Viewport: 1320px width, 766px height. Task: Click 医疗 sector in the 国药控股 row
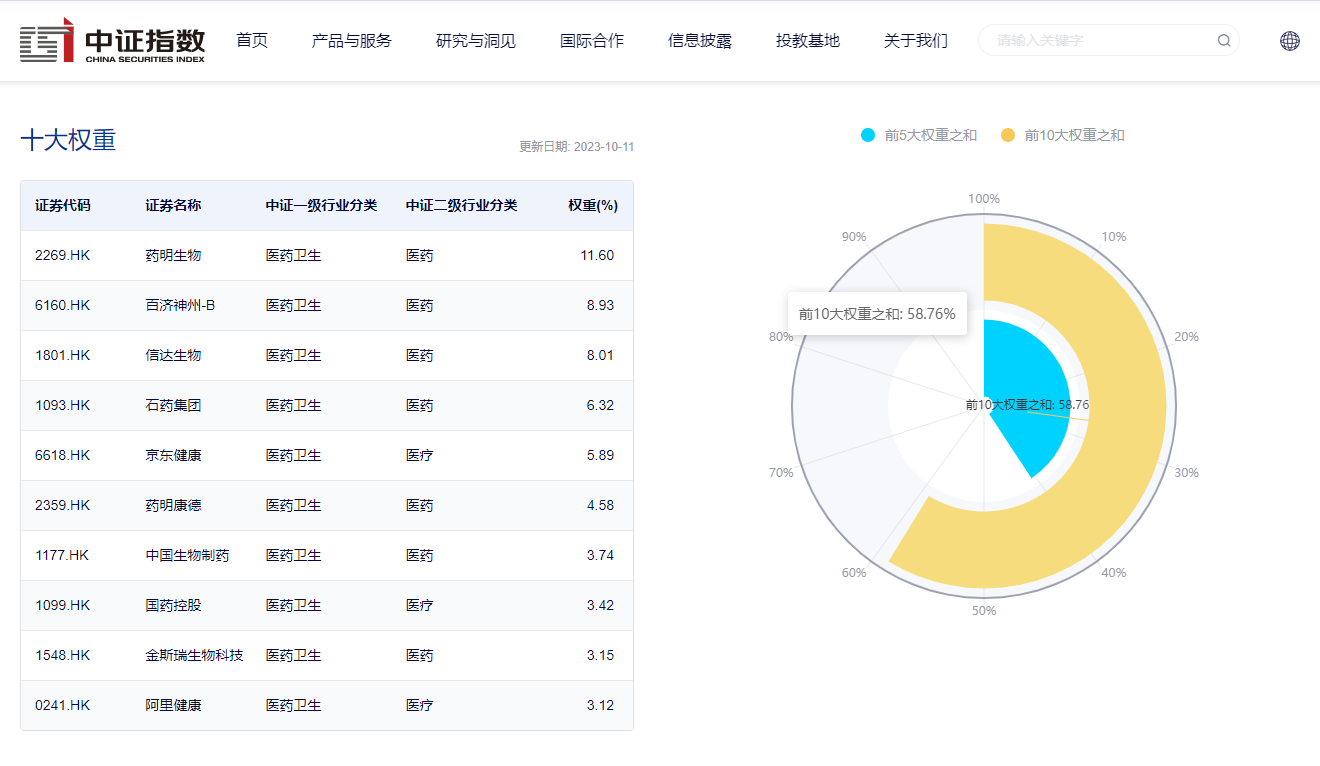(x=420, y=605)
